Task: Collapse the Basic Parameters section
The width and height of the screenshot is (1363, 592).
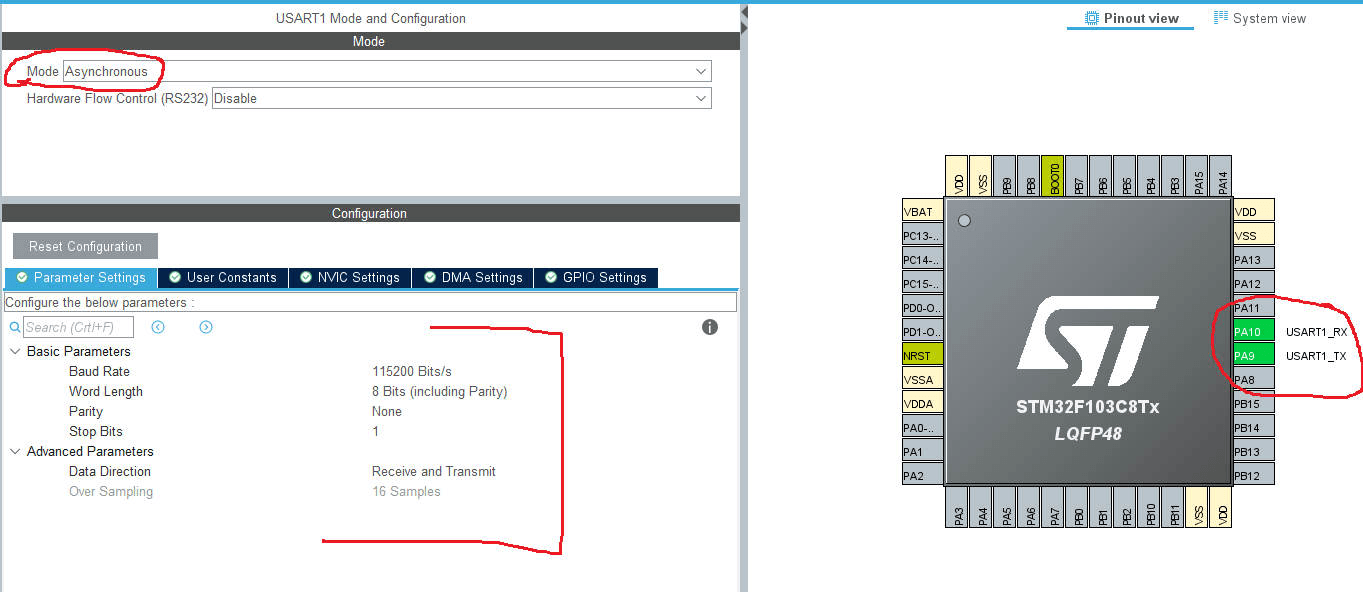Action: click(x=15, y=352)
